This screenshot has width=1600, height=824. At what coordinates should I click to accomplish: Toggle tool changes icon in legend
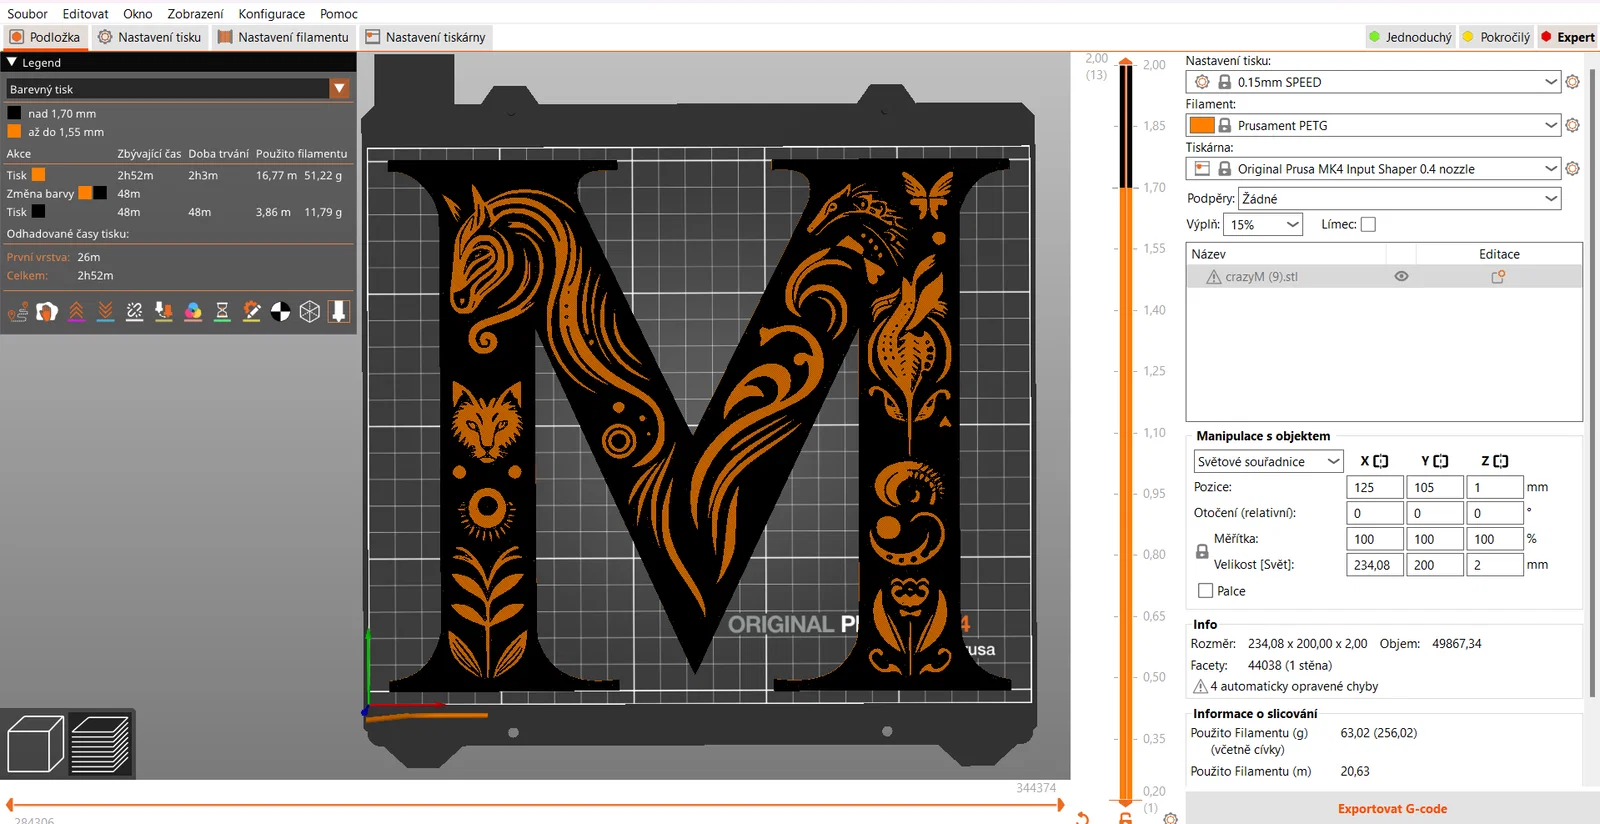click(x=164, y=312)
